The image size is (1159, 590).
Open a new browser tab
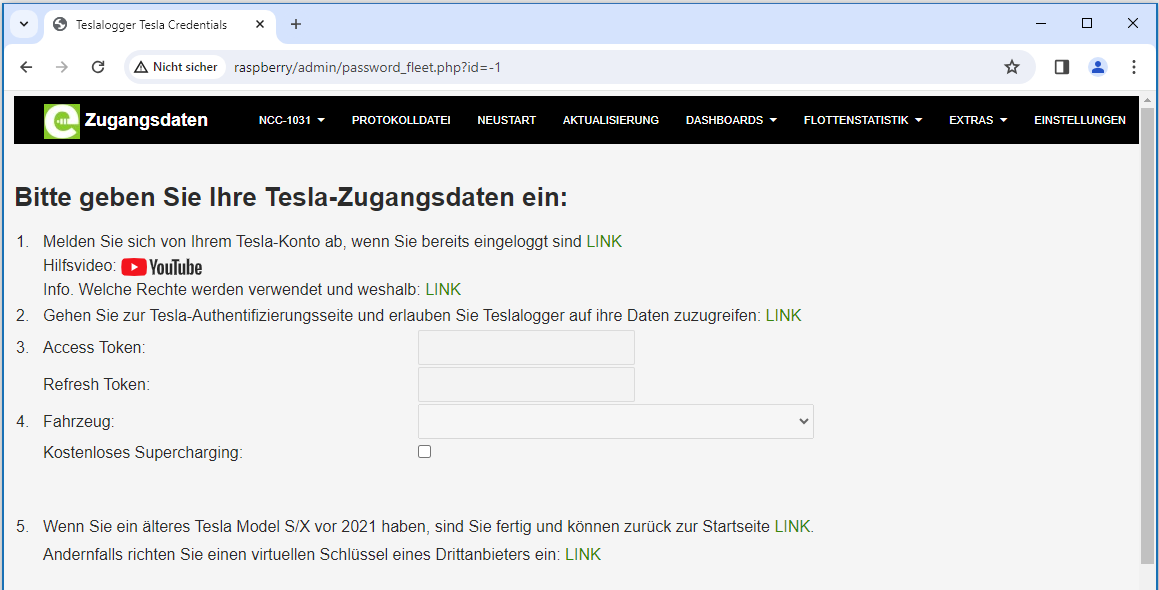pyautogui.click(x=295, y=24)
